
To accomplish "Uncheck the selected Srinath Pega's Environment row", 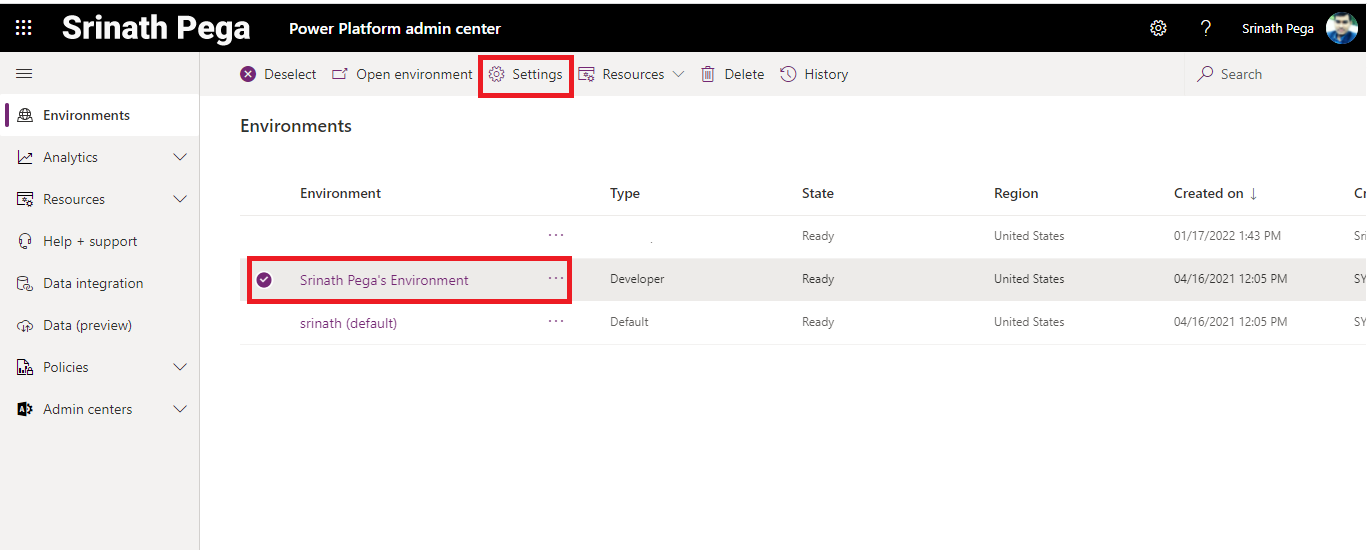I will click(x=264, y=280).
